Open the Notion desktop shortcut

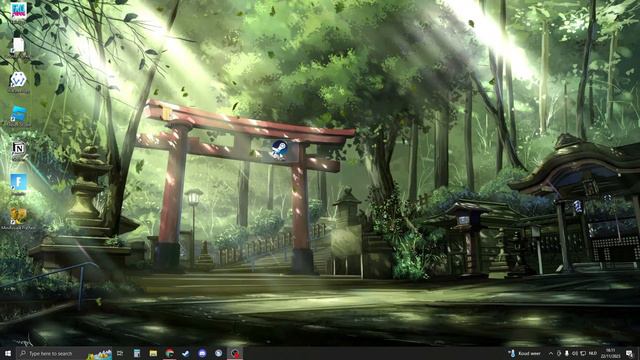click(18, 148)
